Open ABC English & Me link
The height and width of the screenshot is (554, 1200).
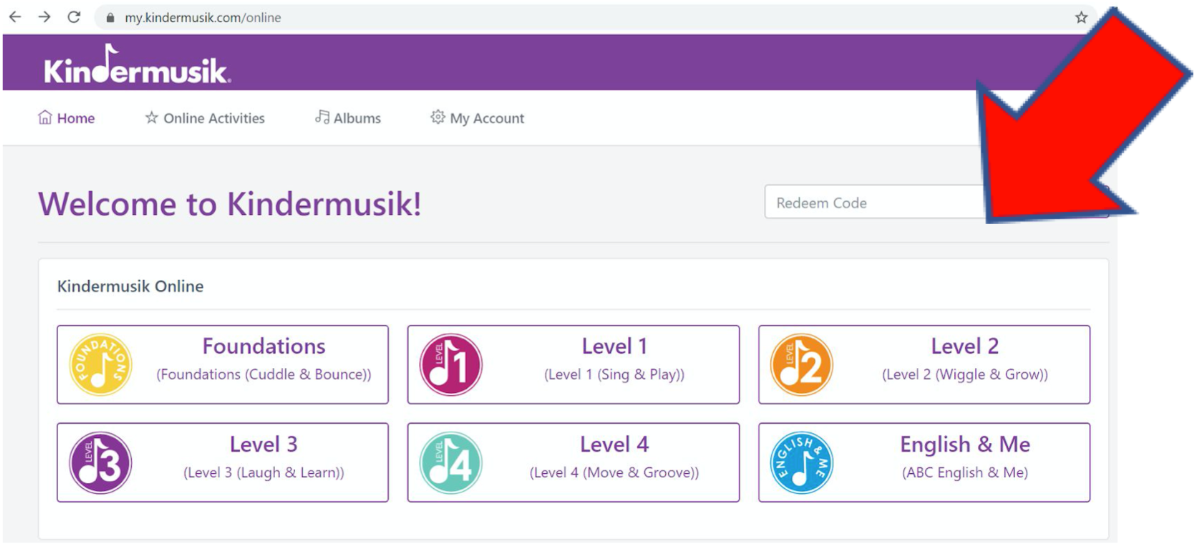(965, 473)
